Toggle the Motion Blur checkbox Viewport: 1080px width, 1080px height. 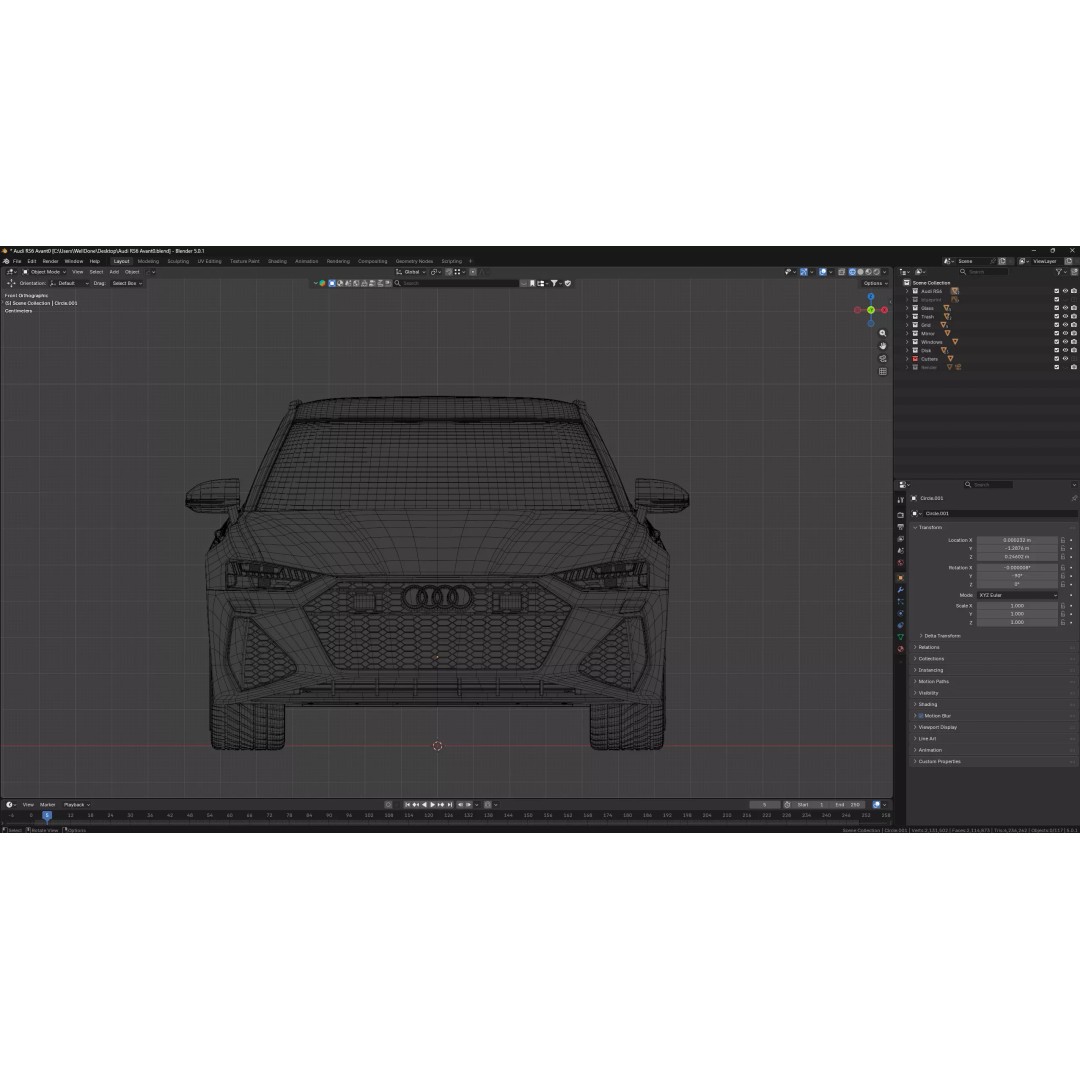921,716
